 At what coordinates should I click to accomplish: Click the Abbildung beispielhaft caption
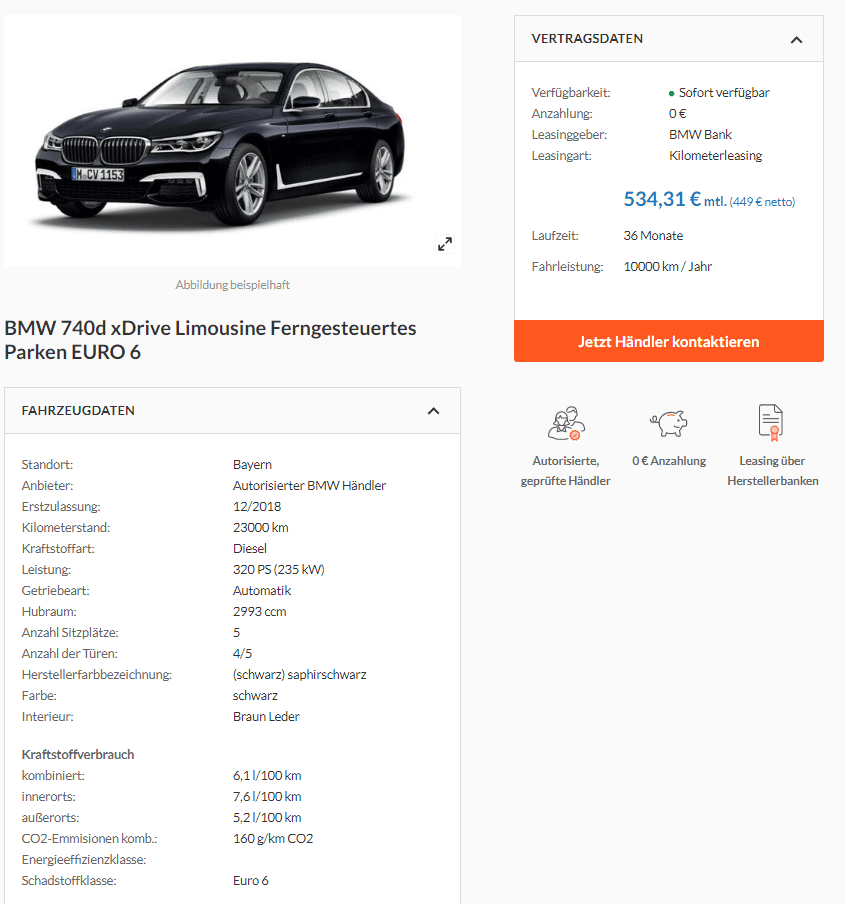[x=232, y=285]
